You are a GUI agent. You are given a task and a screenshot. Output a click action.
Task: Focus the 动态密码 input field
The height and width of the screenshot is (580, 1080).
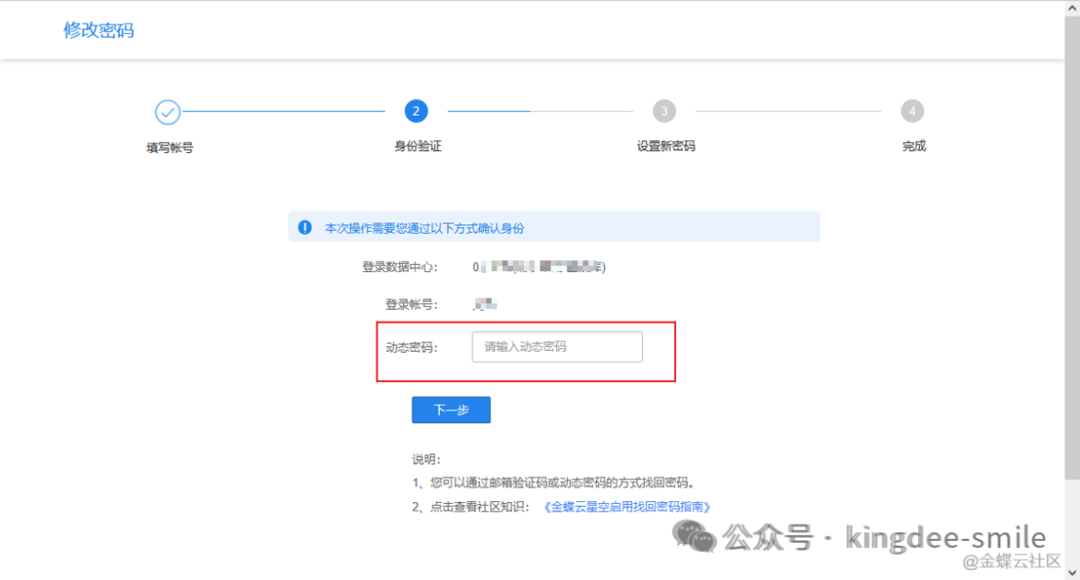[x=557, y=346]
